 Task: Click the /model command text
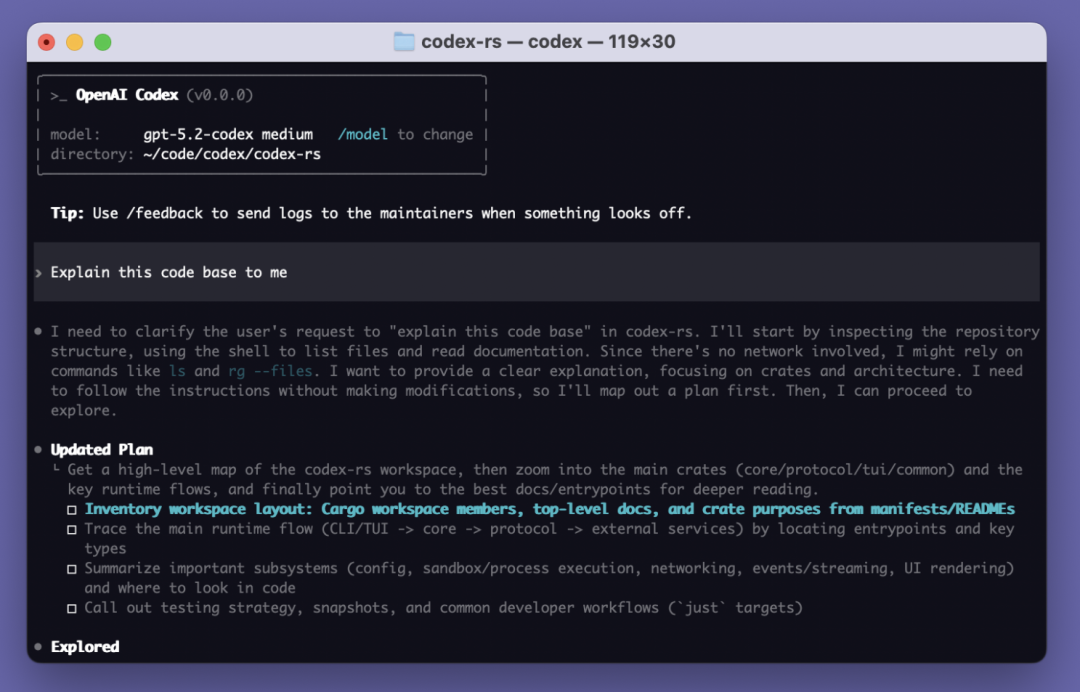[362, 134]
